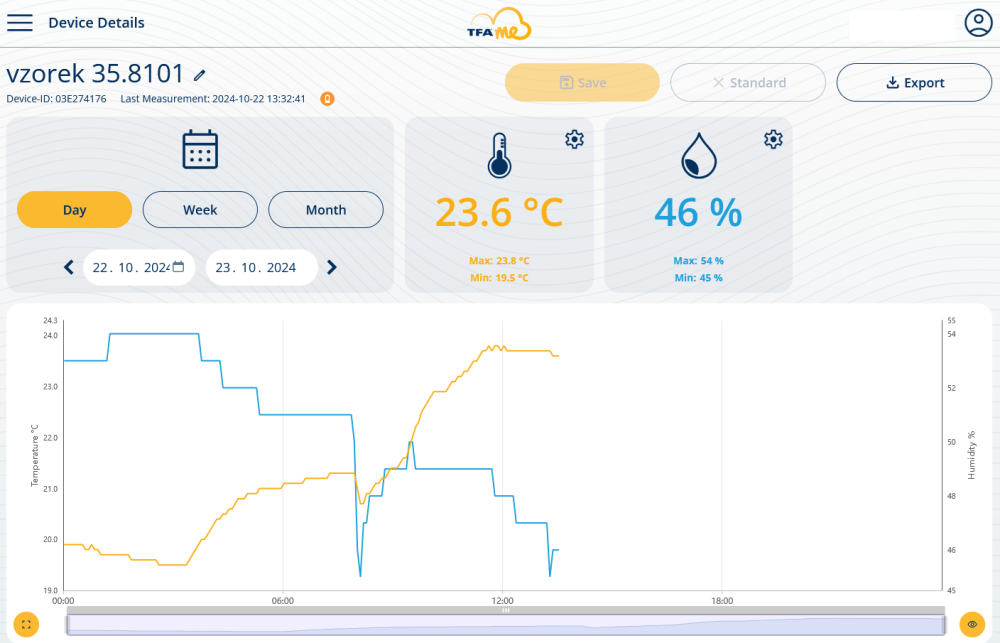Expand chart to fullscreen

pos(26,624)
